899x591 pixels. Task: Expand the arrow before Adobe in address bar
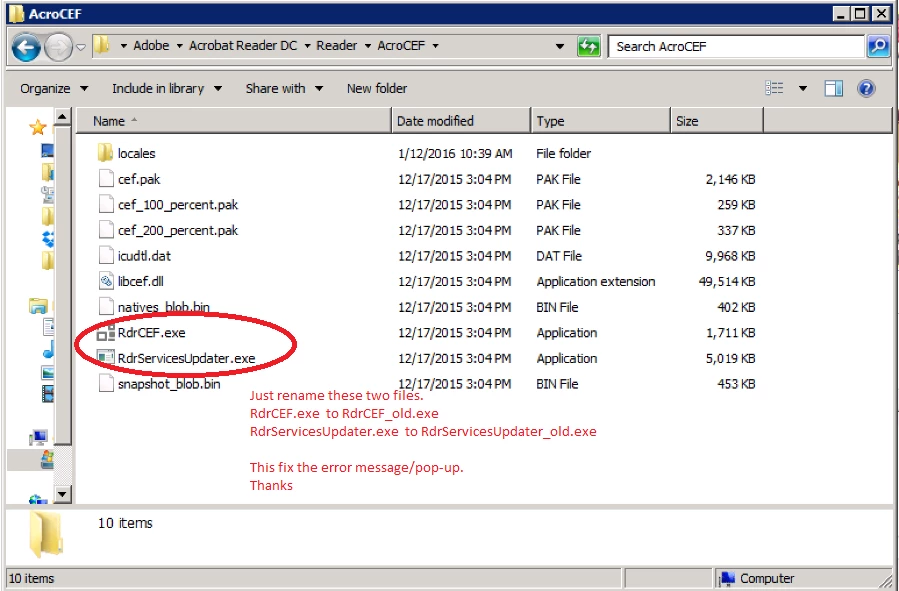tap(123, 46)
